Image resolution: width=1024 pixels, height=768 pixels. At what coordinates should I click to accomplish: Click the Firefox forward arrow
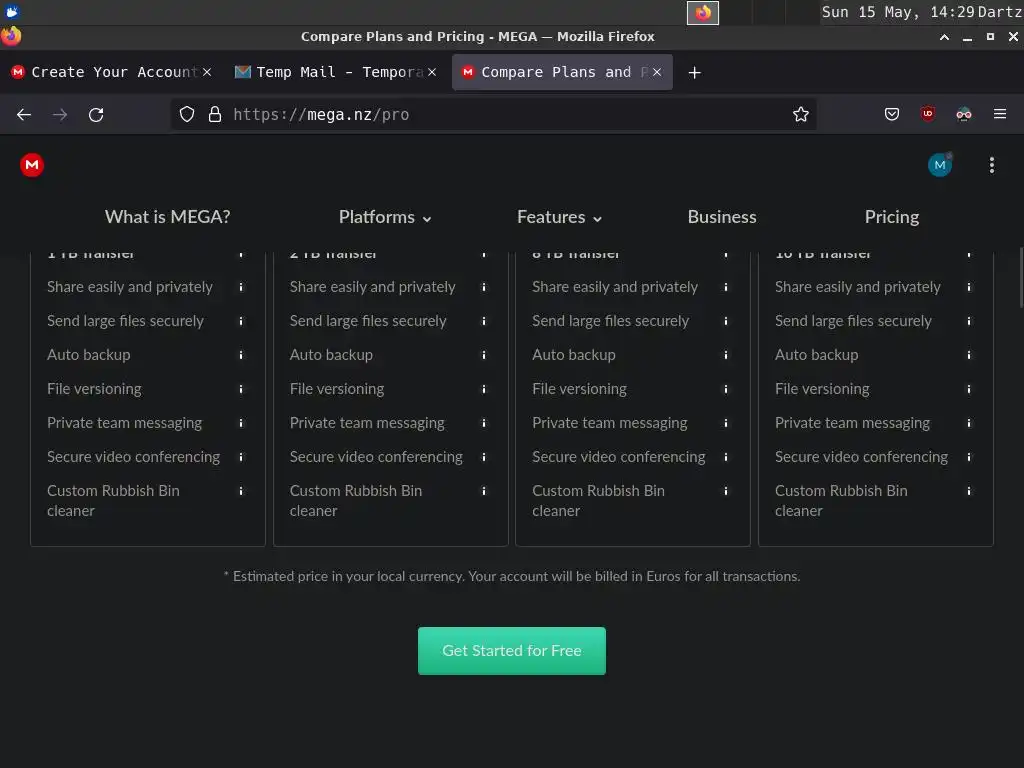click(60, 115)
